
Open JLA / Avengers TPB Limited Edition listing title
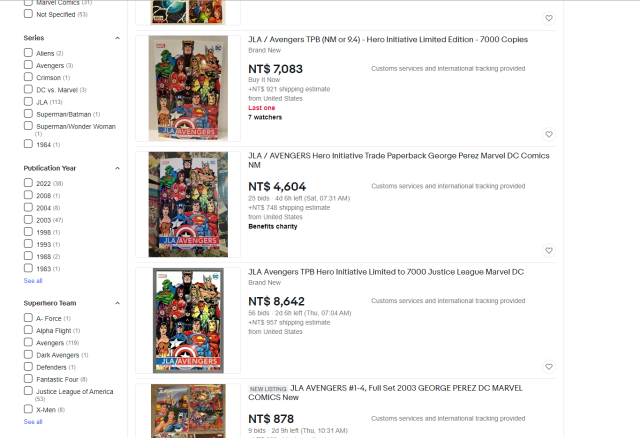click(x=388, y=40)
